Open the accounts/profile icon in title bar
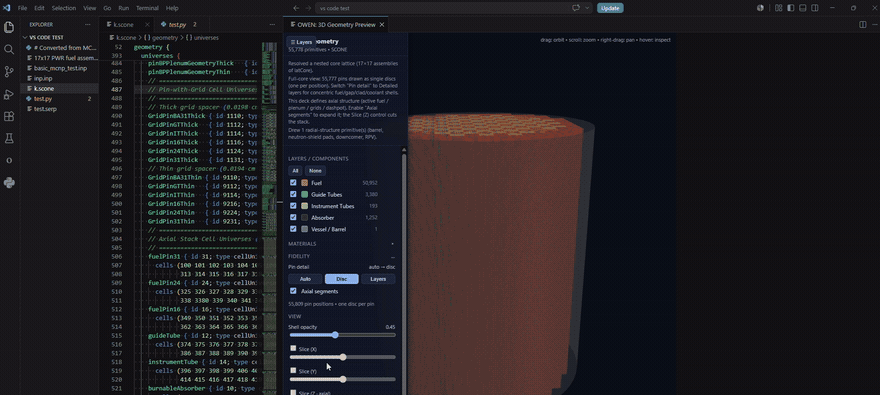This screenshot has height=395, width=880. coord(760,8)
